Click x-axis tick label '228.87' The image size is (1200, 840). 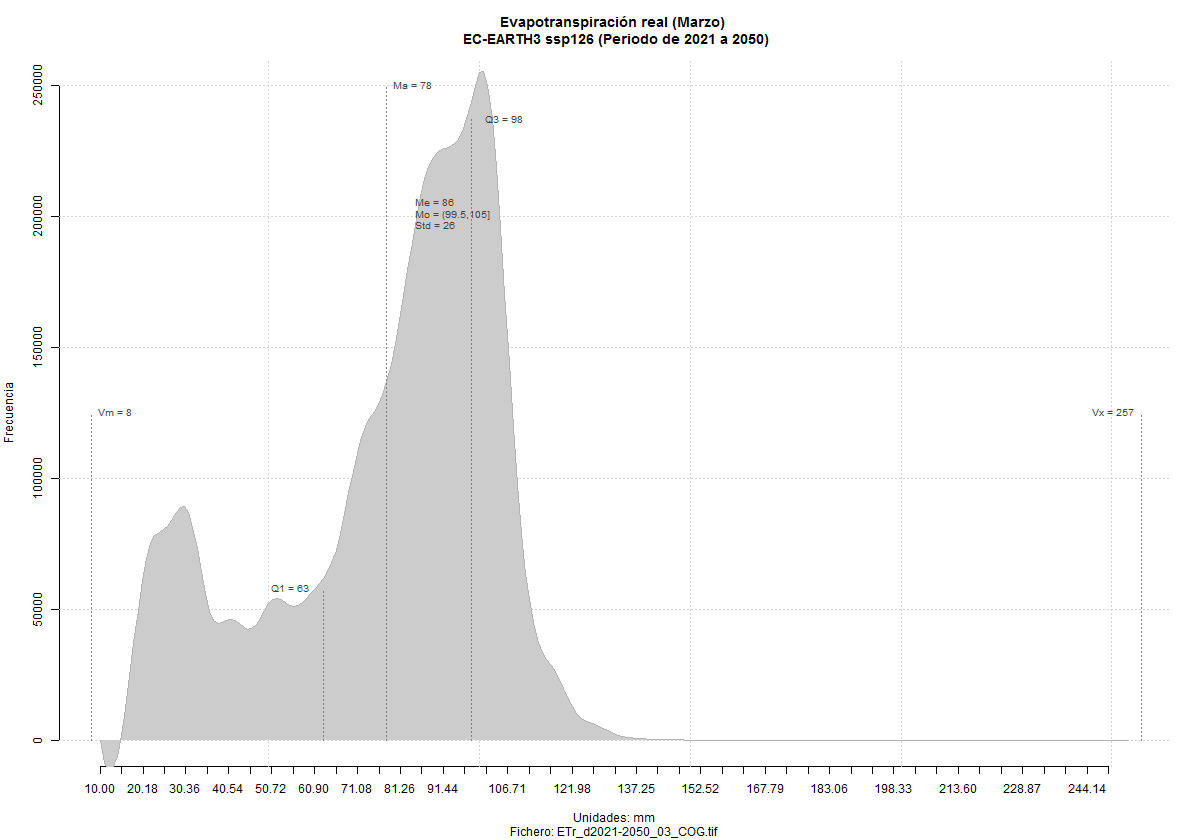[x=1022, y=789]
